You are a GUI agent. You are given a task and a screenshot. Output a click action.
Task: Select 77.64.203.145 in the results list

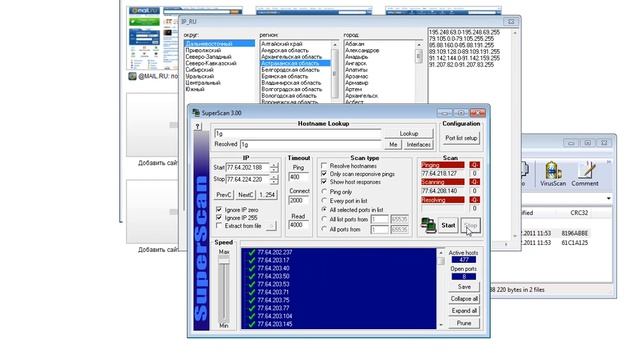point(275,324)
